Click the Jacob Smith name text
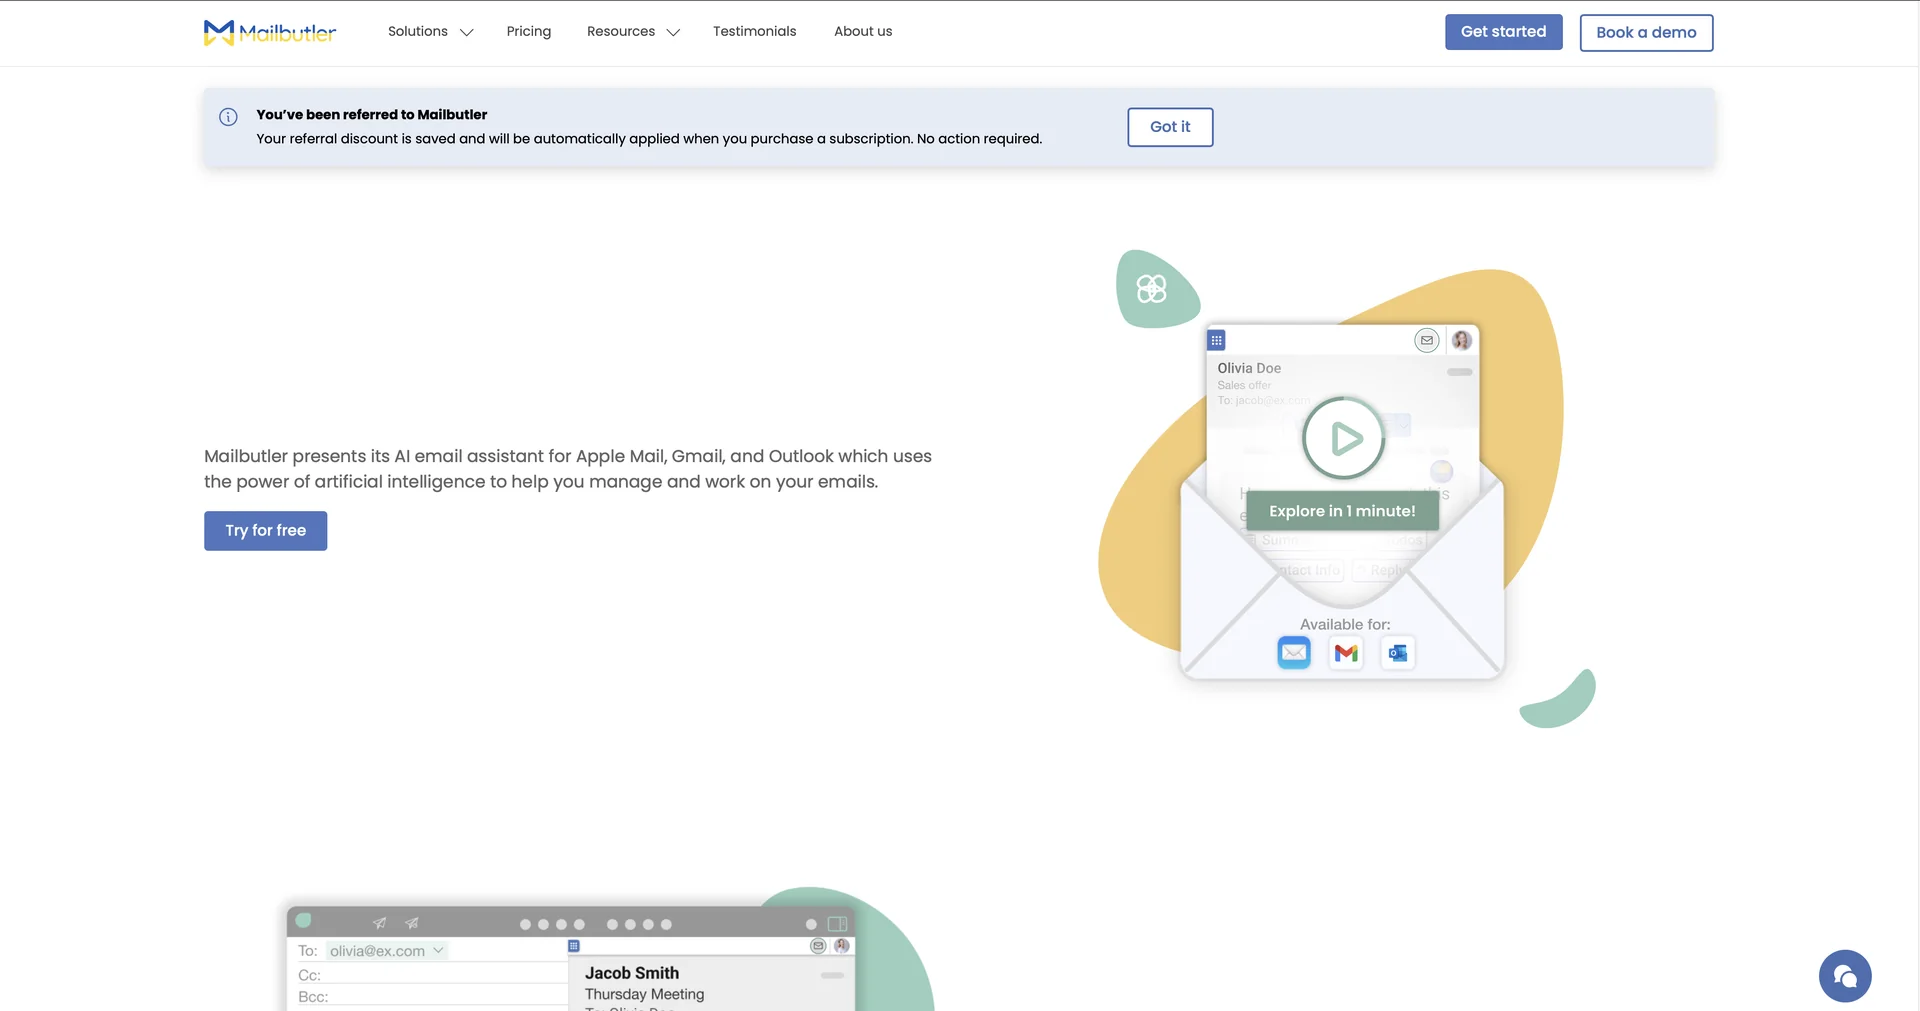This screenshot has width=1920, height=1011. click(x=632, y=973)
